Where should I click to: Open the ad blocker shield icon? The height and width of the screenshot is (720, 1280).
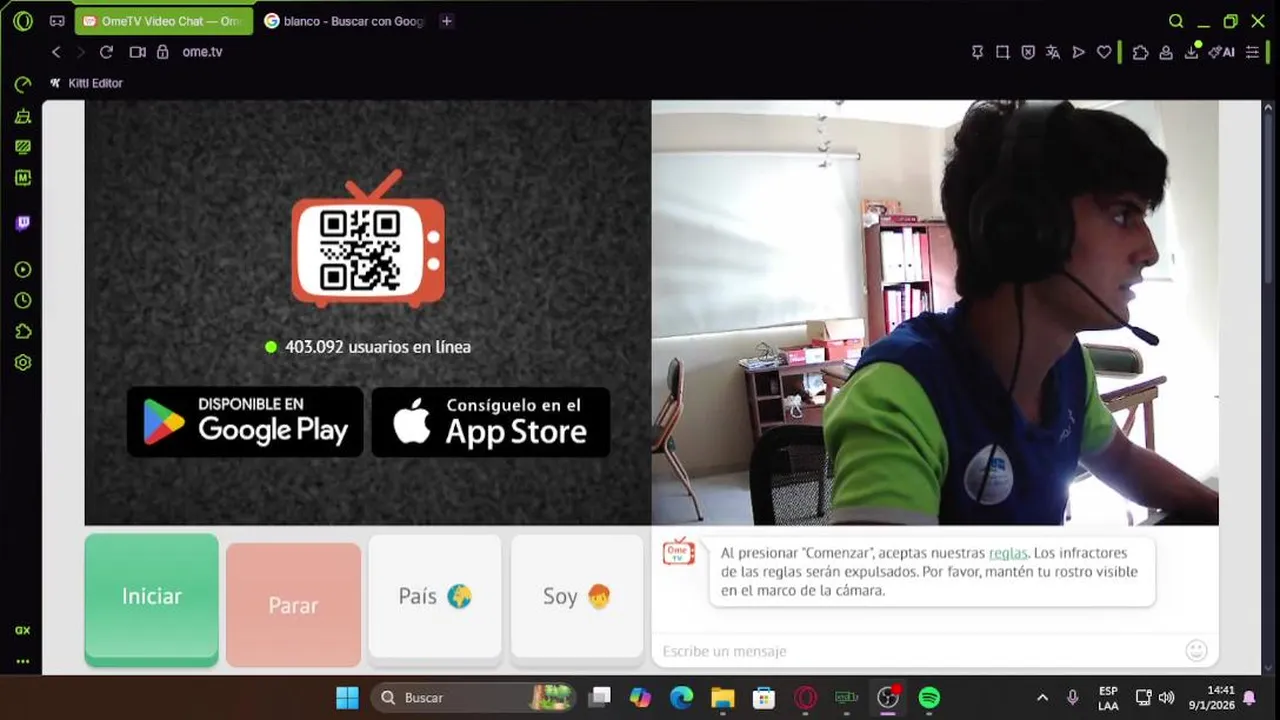(1028, 52)
